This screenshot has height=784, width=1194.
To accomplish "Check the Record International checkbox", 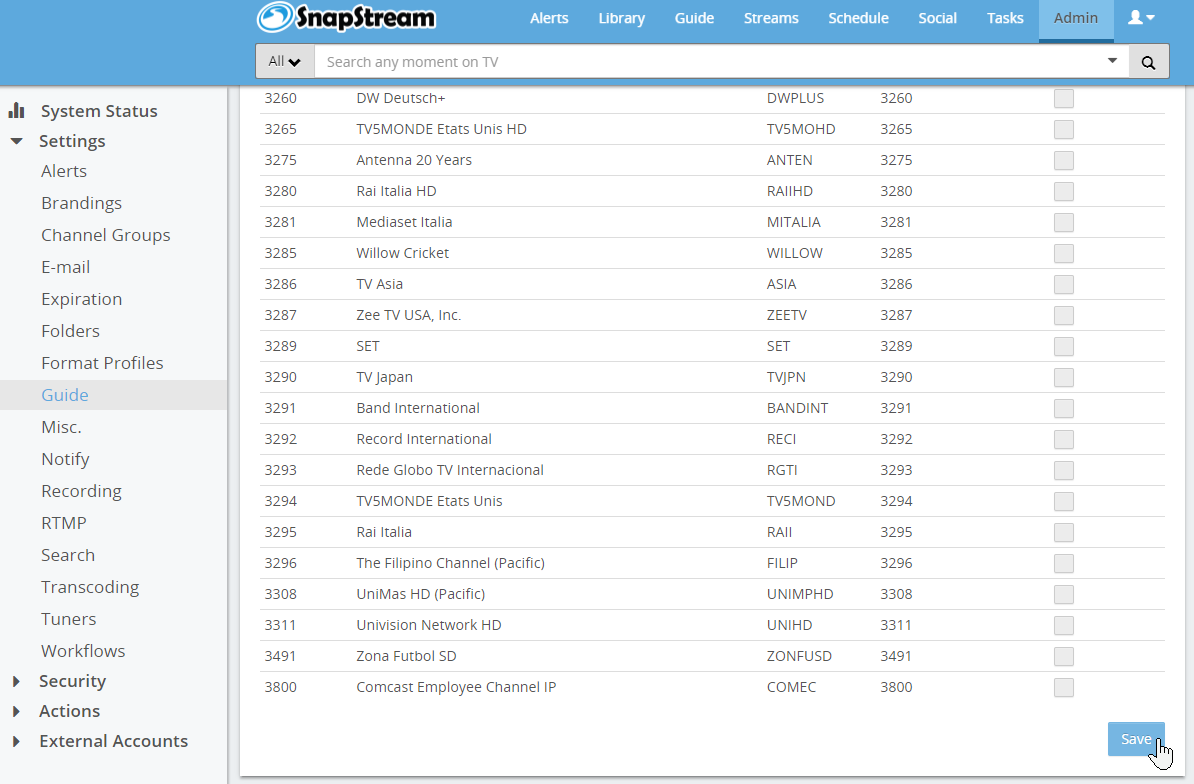I will [1064, 439].
